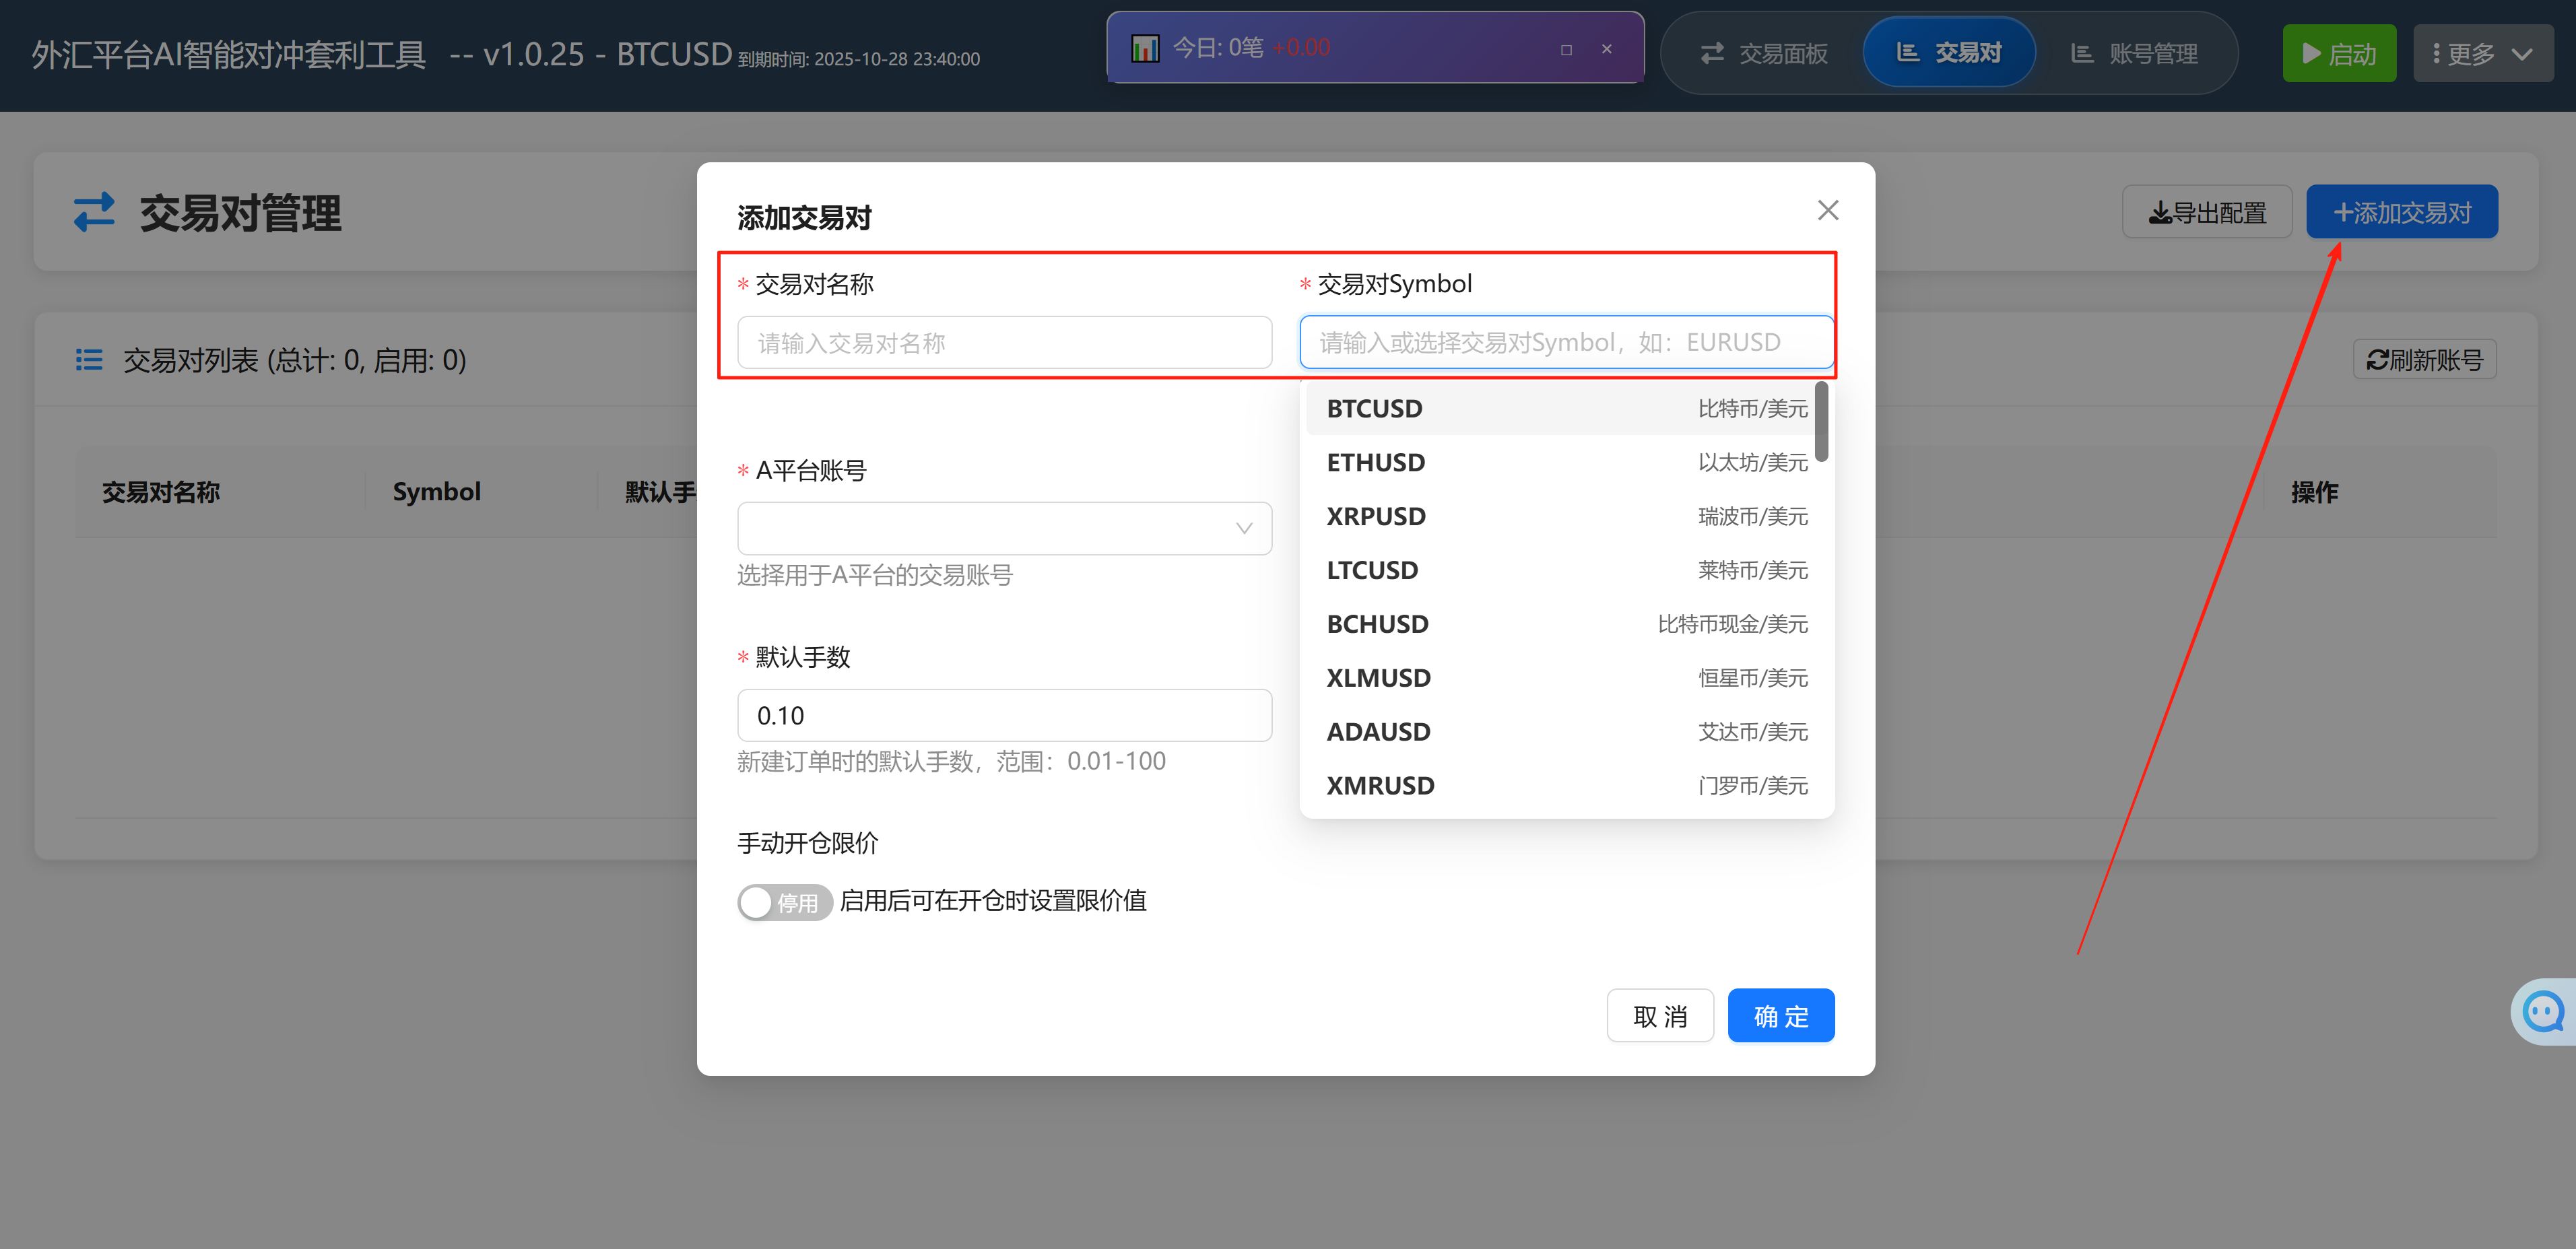Switch to the 交易面板 tab

(x=1764, y=54)
